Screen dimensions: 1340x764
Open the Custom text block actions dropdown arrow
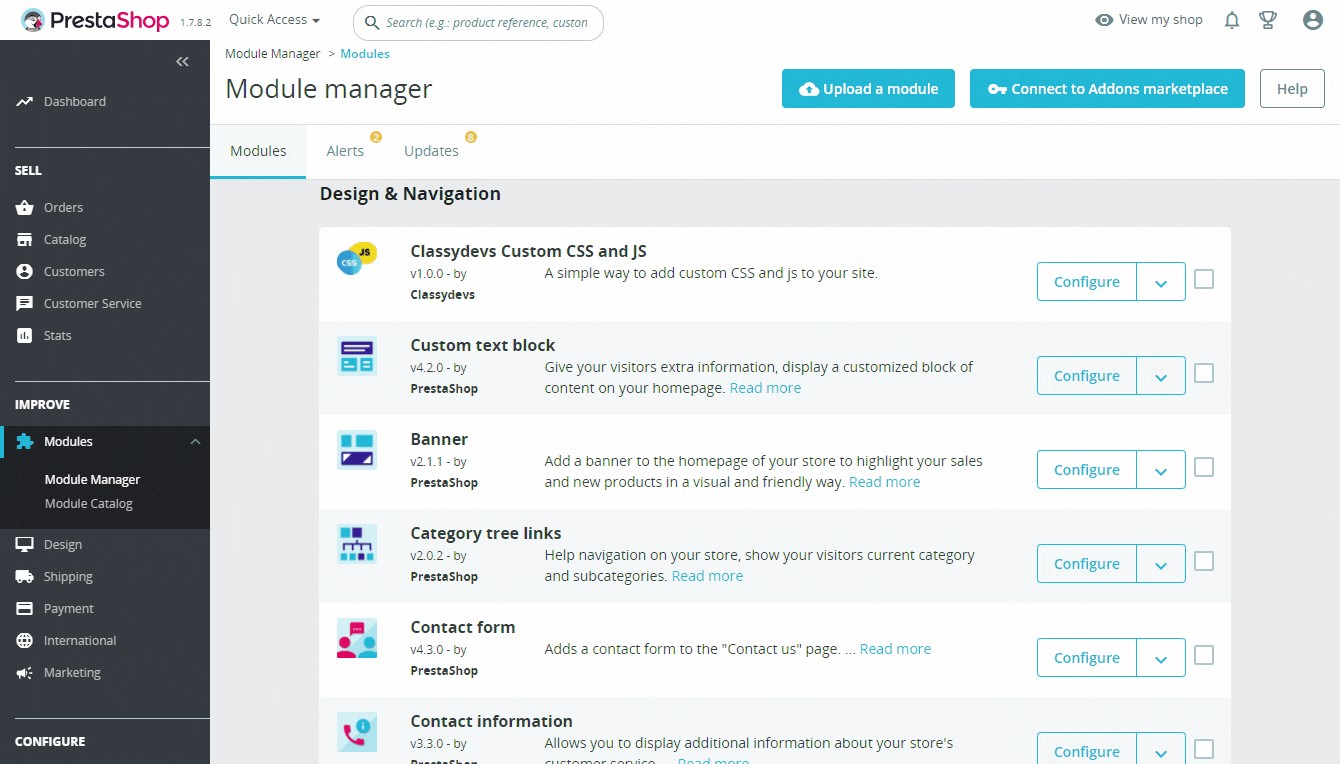pos(1161,376)
